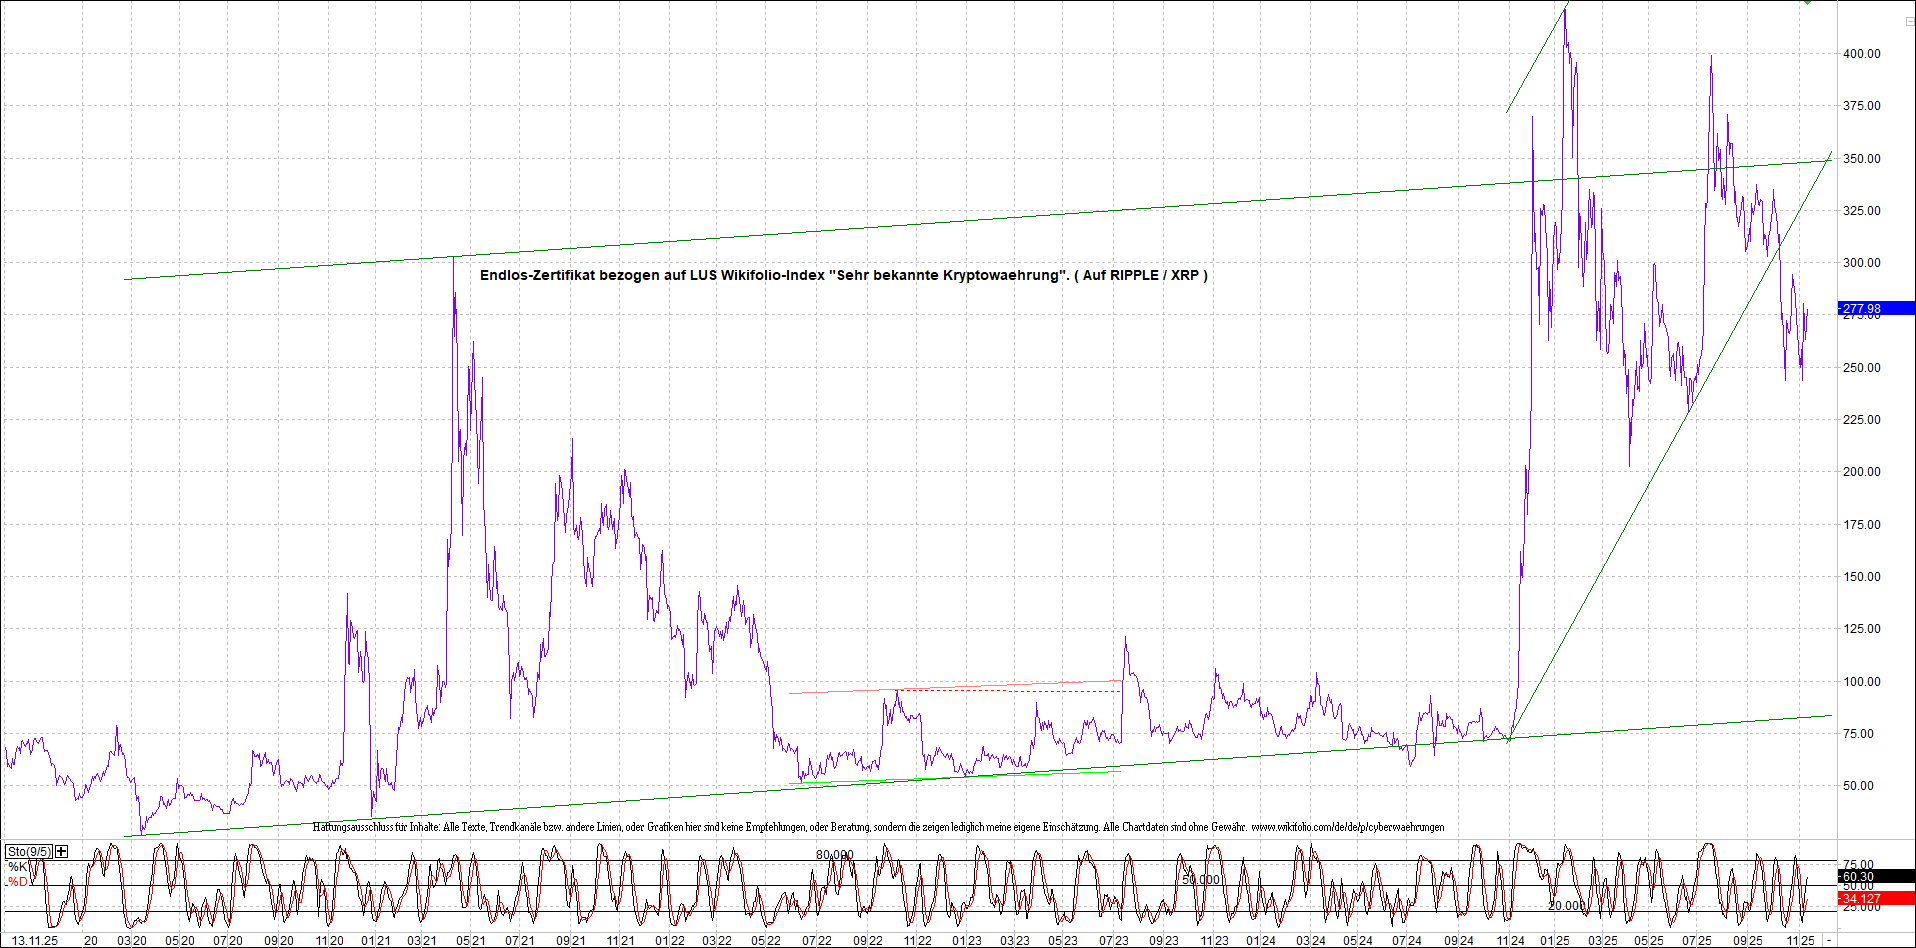Click the 80.000 level label in stochastic
Image resolution: width=1916 pixels, height=948 pixels.
(834, 855)
